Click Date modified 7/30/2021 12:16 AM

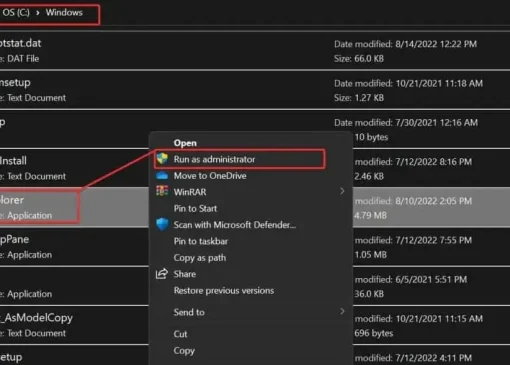click(406, 123)
